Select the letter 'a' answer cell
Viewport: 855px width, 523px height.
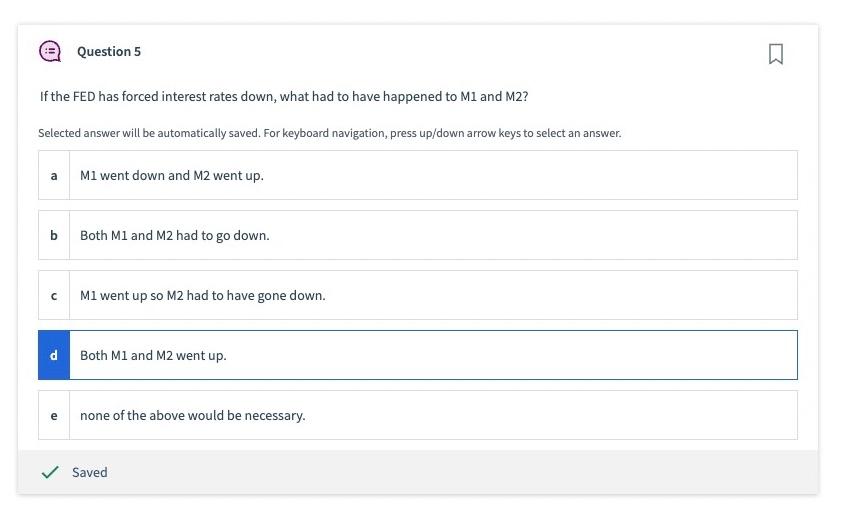pyautogui.click(x=54, y=175)
